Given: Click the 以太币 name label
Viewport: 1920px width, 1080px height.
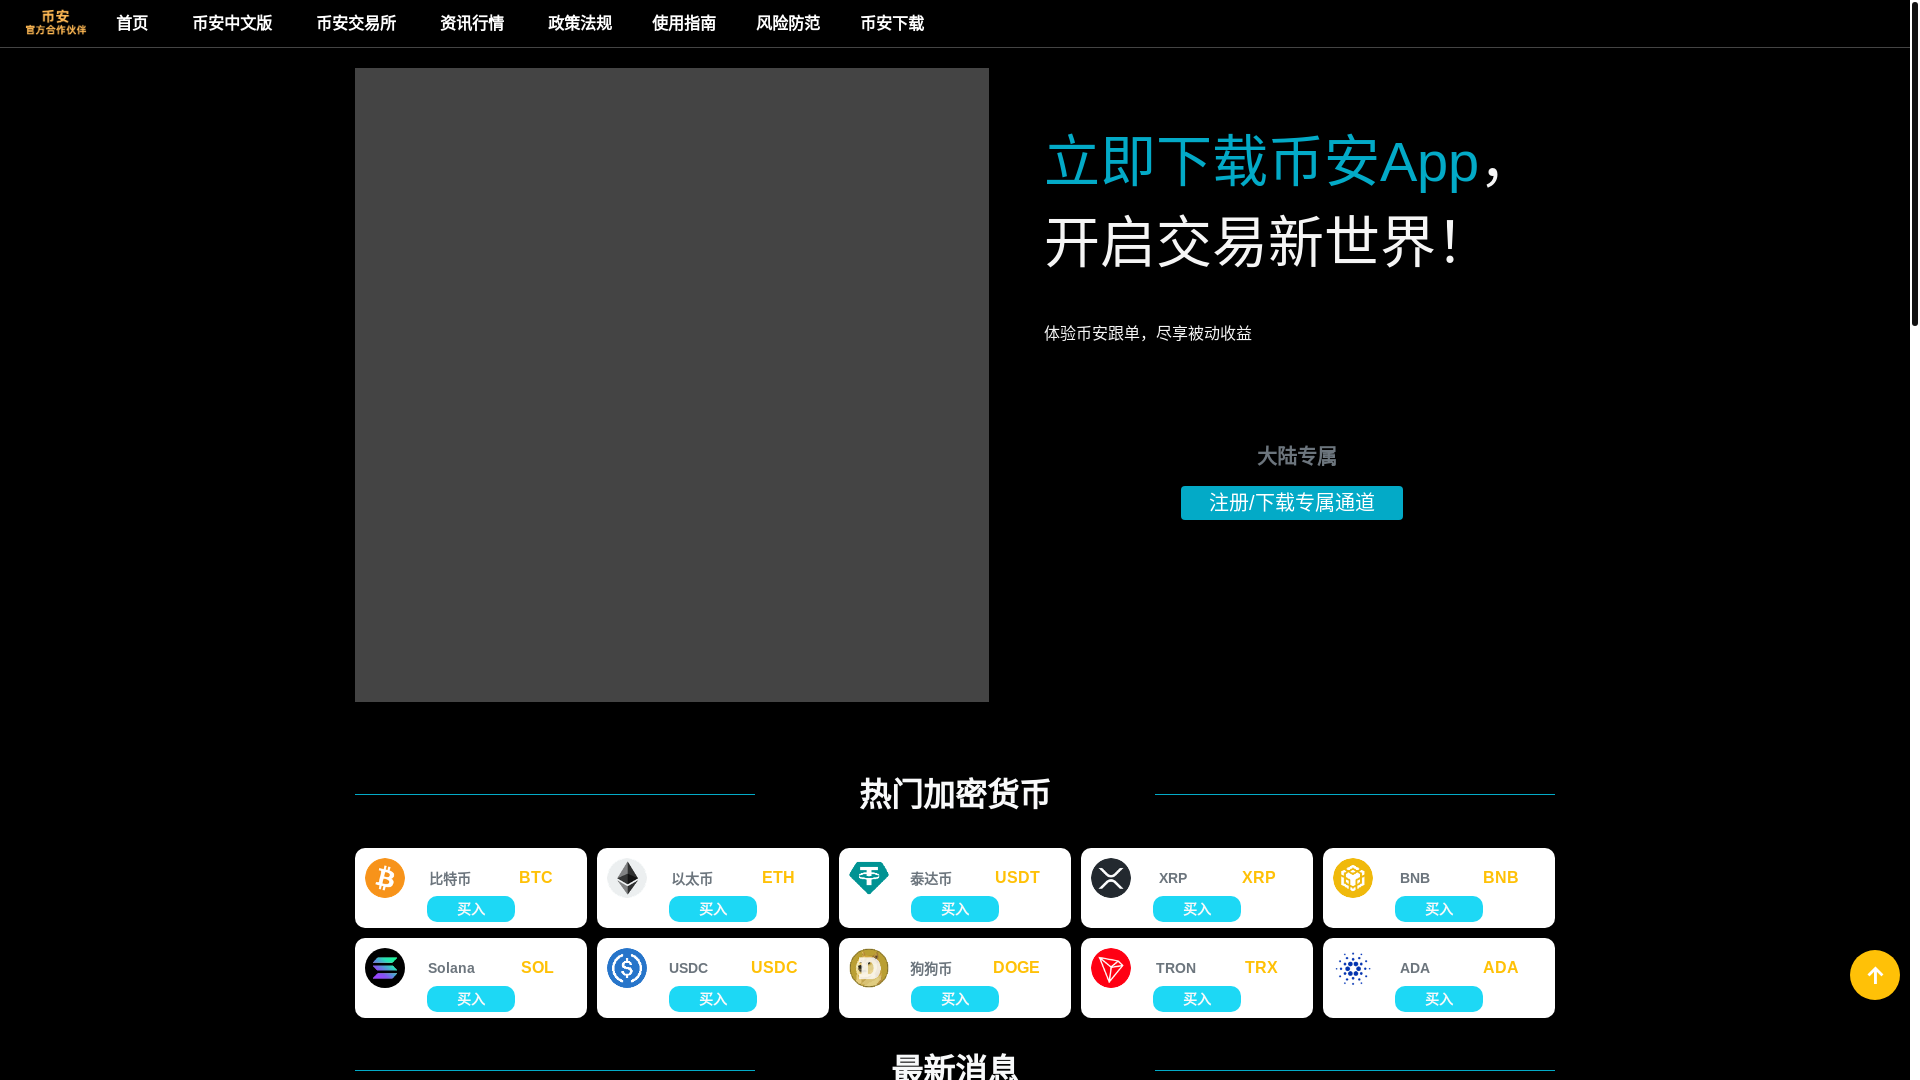Looking at the screenshot, I should click(x=692, y=879).
